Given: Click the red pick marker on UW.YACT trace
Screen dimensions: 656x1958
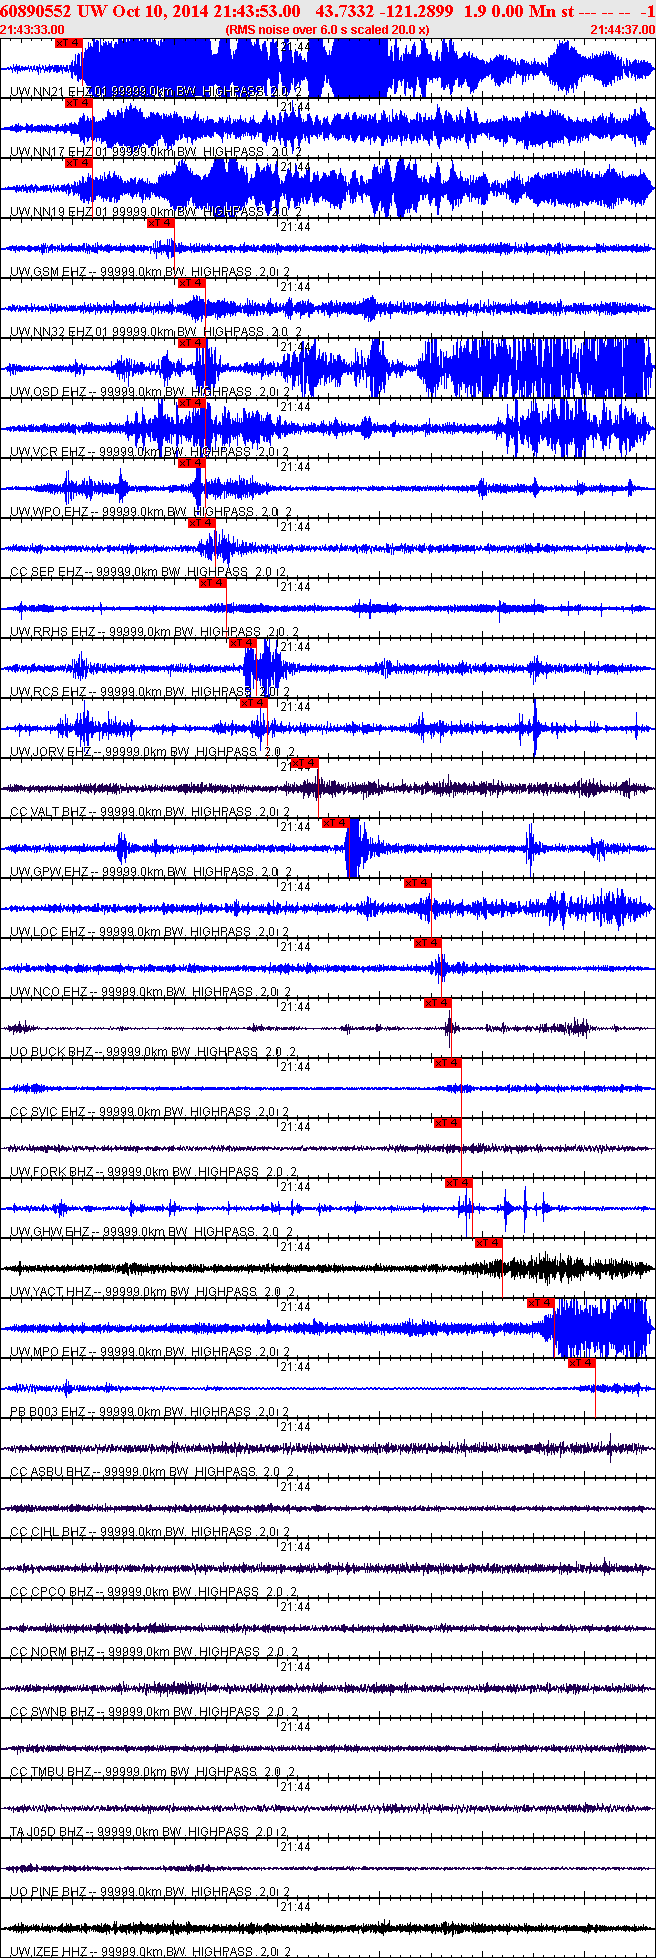Looking at the screenshot, I should [488, 1243].
